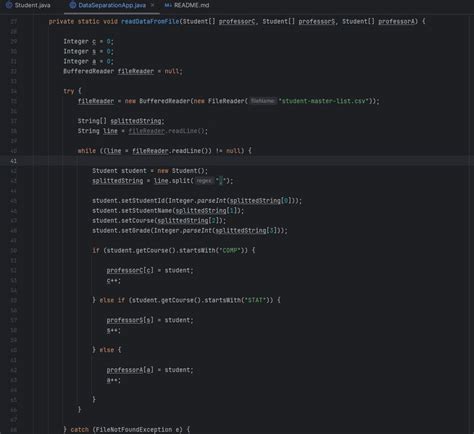Click the catch keyword
The height and width of the screenshot is (434, 474).
(x=80, y=430)
